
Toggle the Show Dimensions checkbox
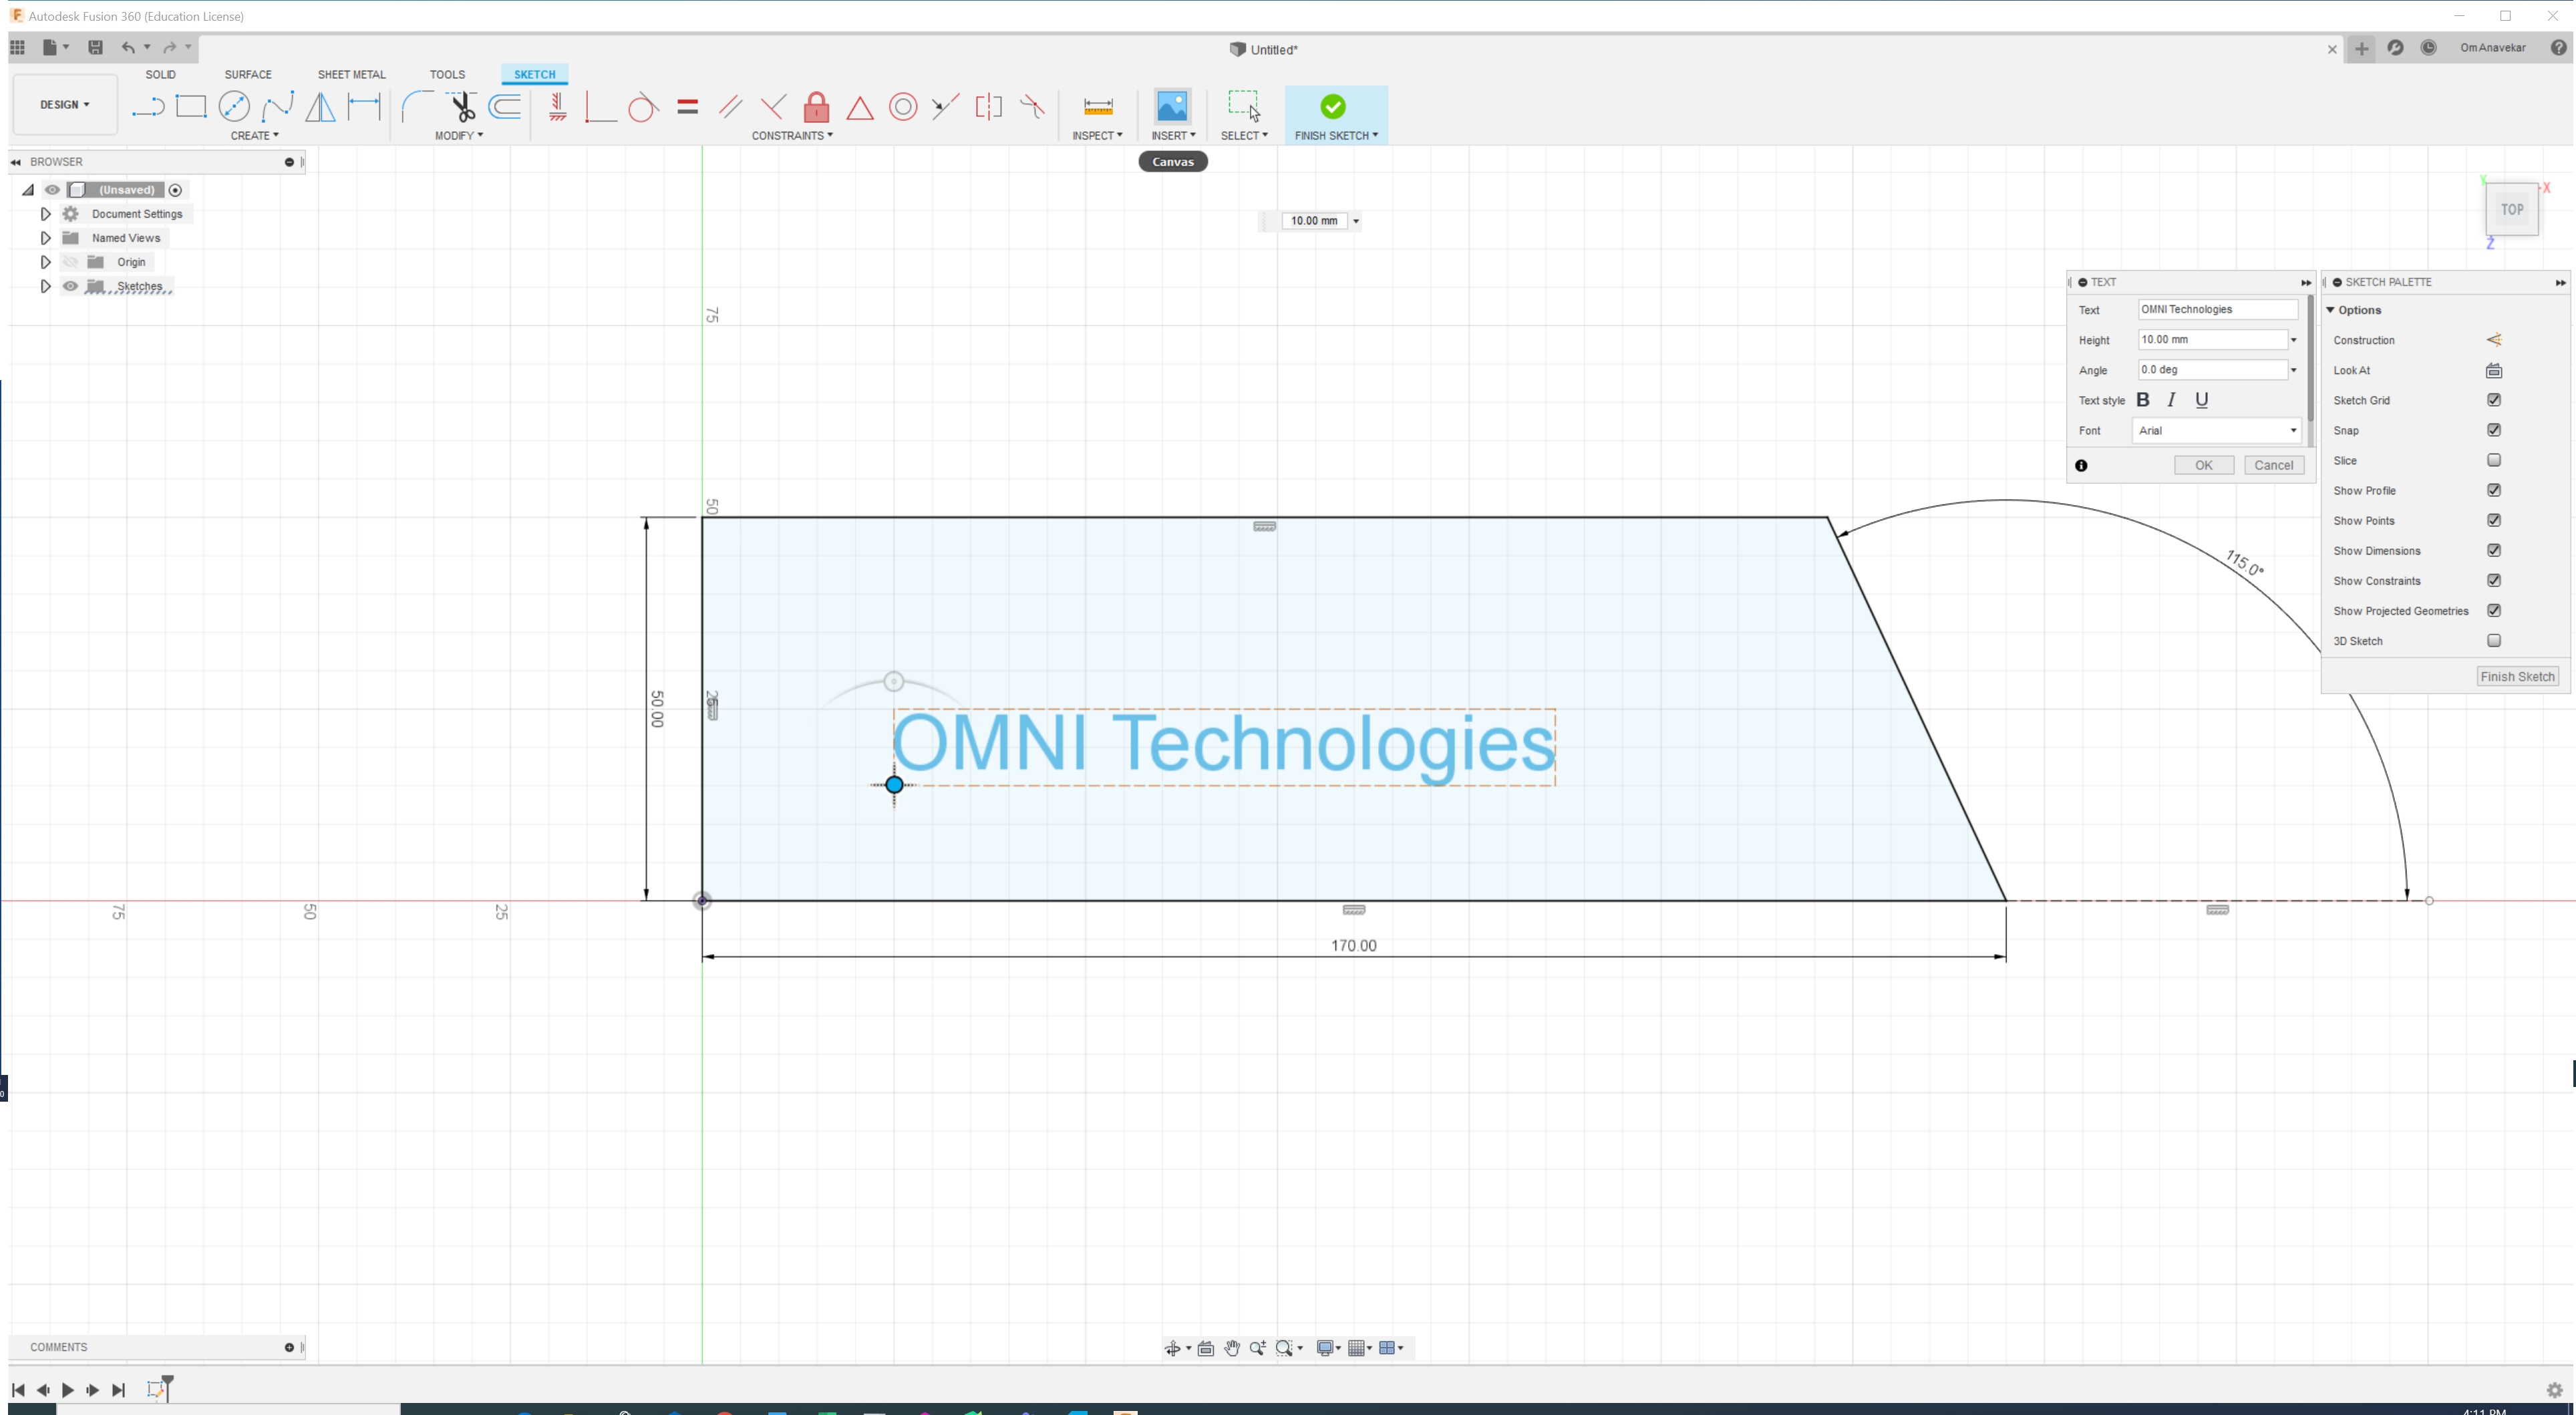2494,550
